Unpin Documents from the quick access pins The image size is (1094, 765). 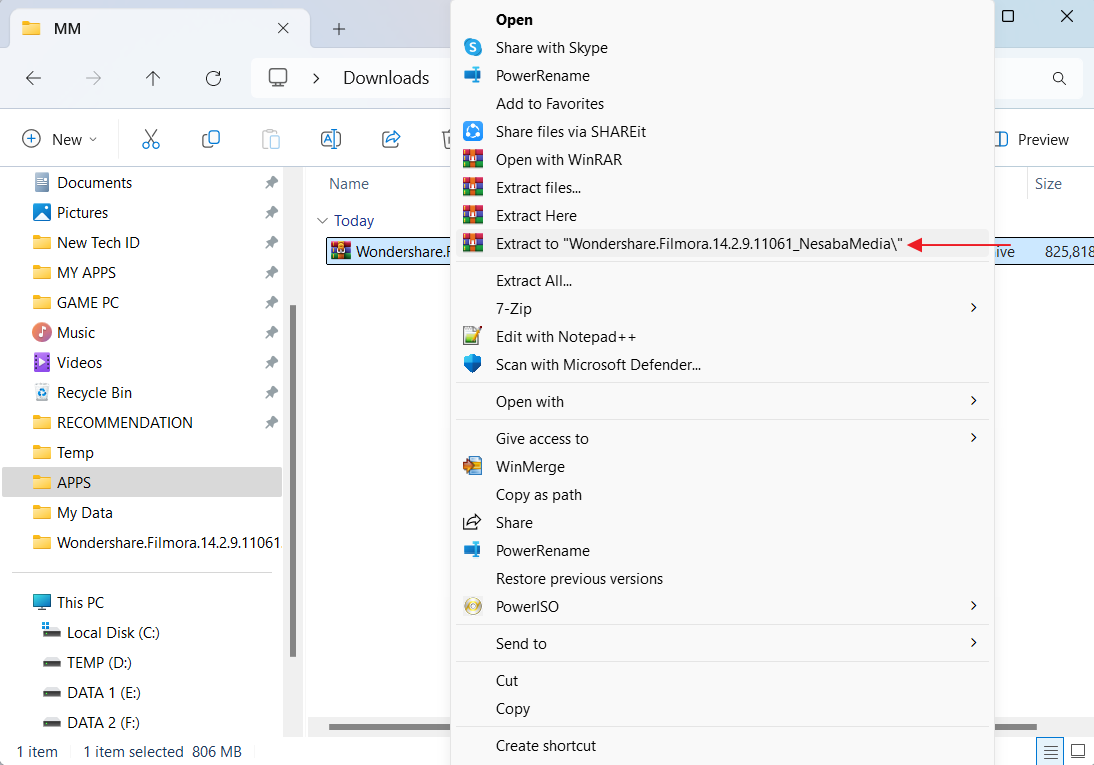click(271, 182)
